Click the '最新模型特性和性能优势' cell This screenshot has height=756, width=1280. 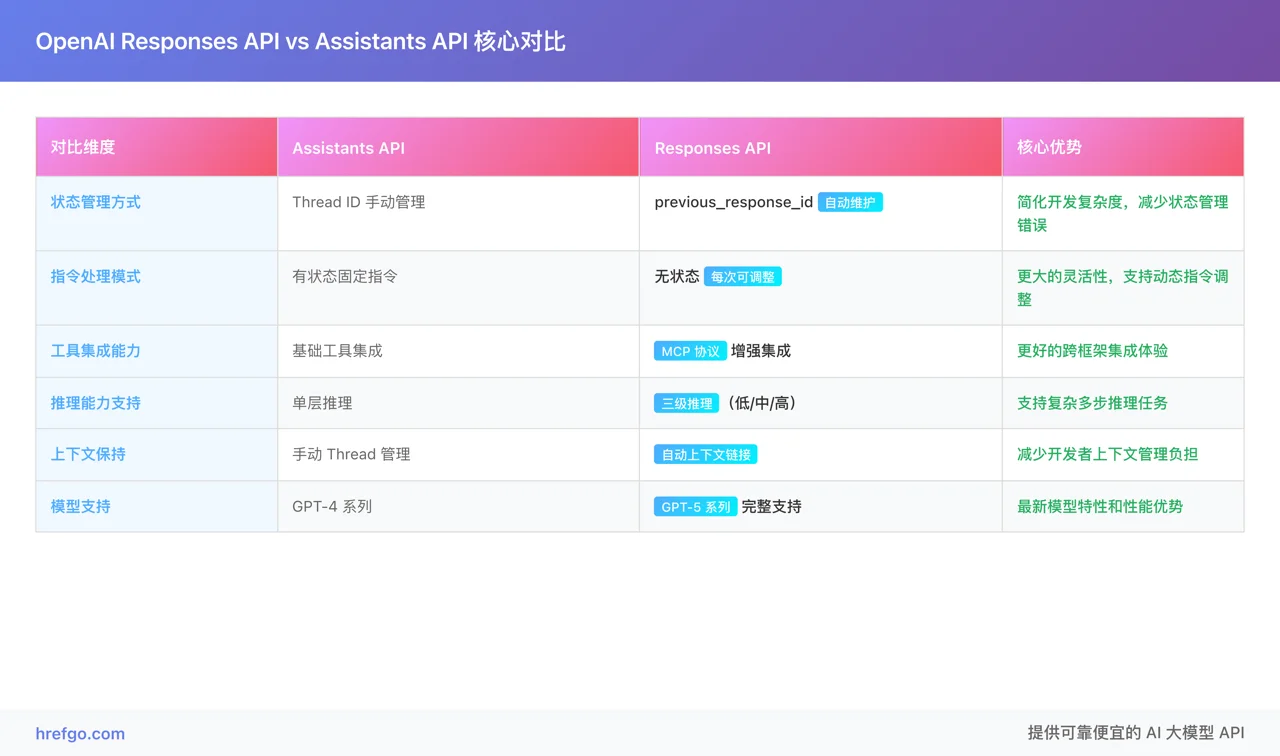1123,506
